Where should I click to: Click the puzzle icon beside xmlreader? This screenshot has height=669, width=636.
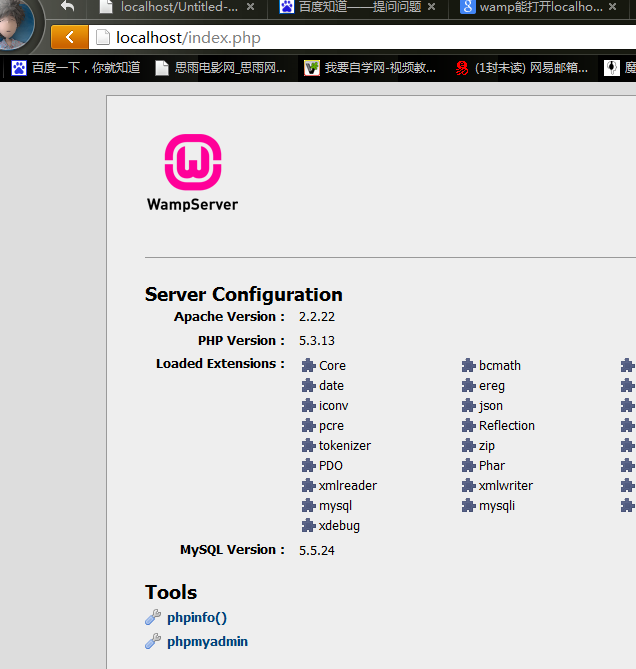[308, 486]
